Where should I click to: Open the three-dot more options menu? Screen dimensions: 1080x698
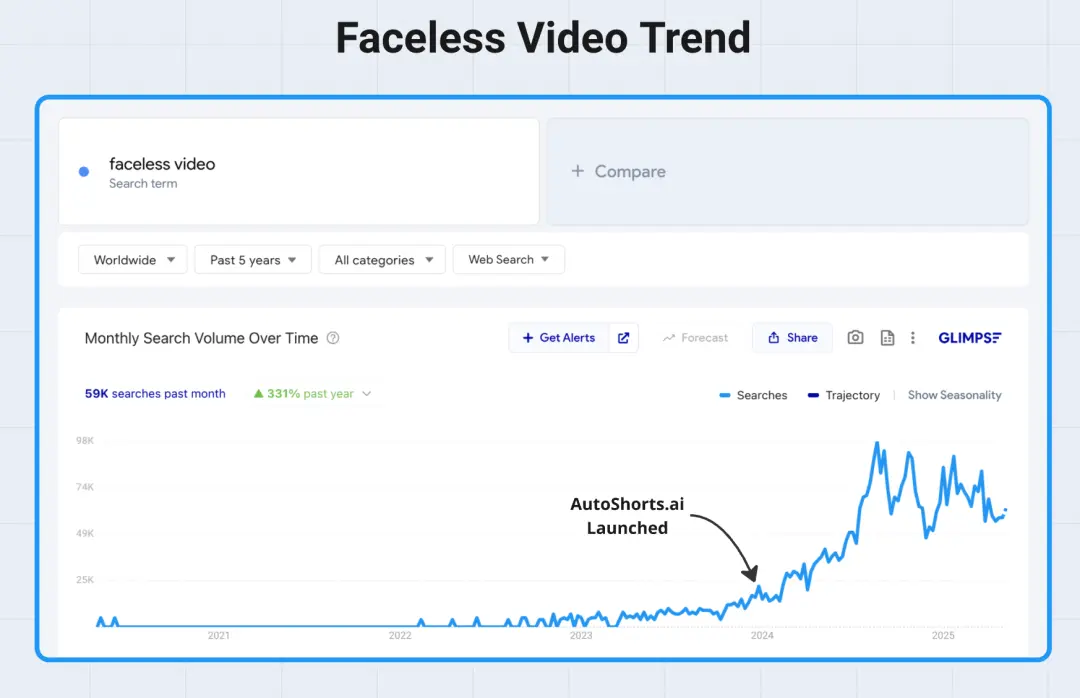click(x=913, y=338)
